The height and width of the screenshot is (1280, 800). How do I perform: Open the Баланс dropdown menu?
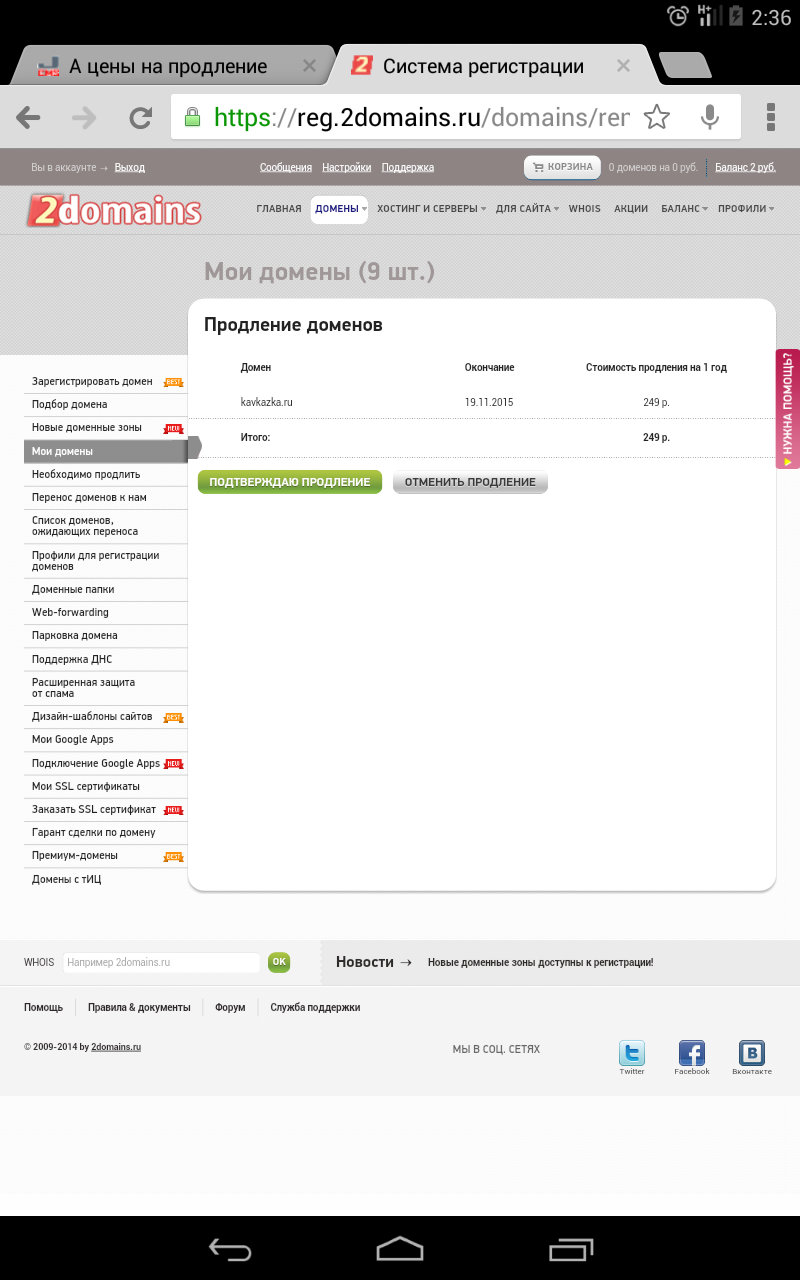pyautogui.click(x=684, y=209)
